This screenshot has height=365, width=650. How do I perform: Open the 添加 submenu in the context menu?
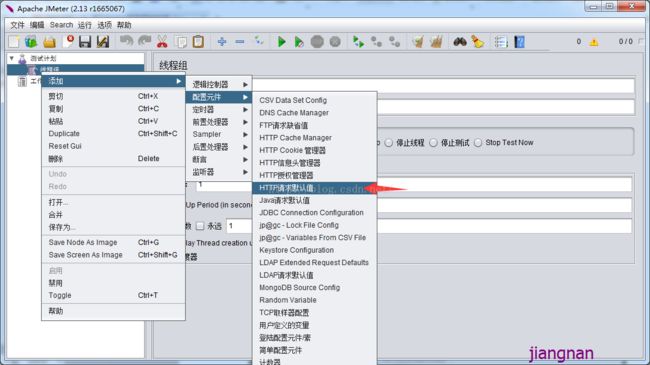tap(113, 81)
